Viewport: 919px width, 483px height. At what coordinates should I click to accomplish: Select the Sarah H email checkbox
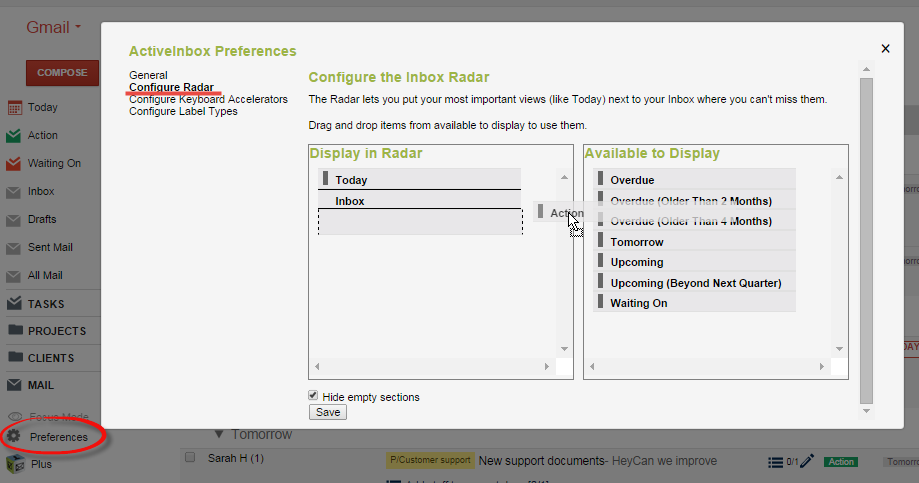pos(190,457)
